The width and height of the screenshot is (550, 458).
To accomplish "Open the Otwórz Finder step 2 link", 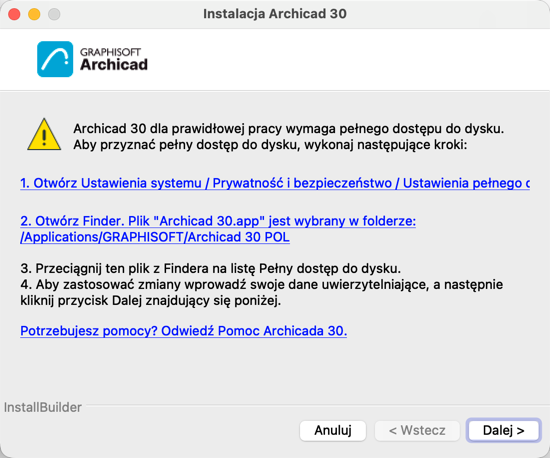I will pyautogui.click(x=218, y=221).
